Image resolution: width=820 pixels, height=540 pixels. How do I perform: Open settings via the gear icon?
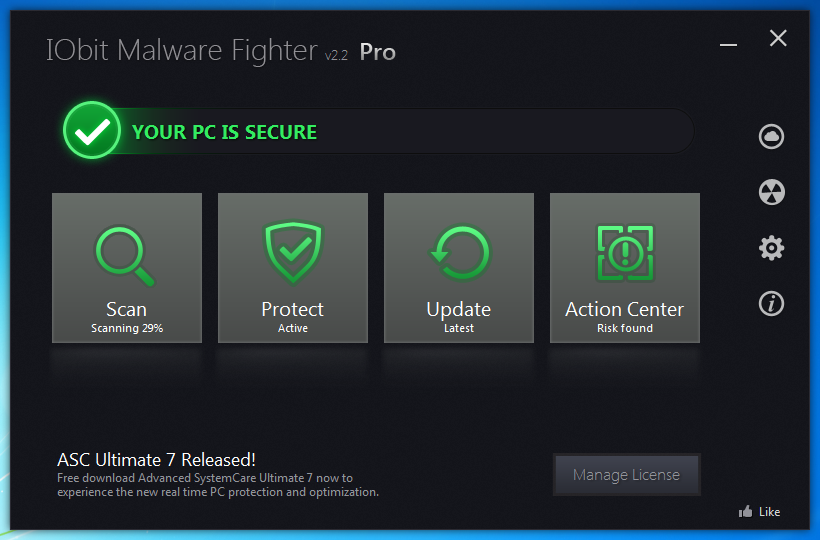click(x=771, y=248)
